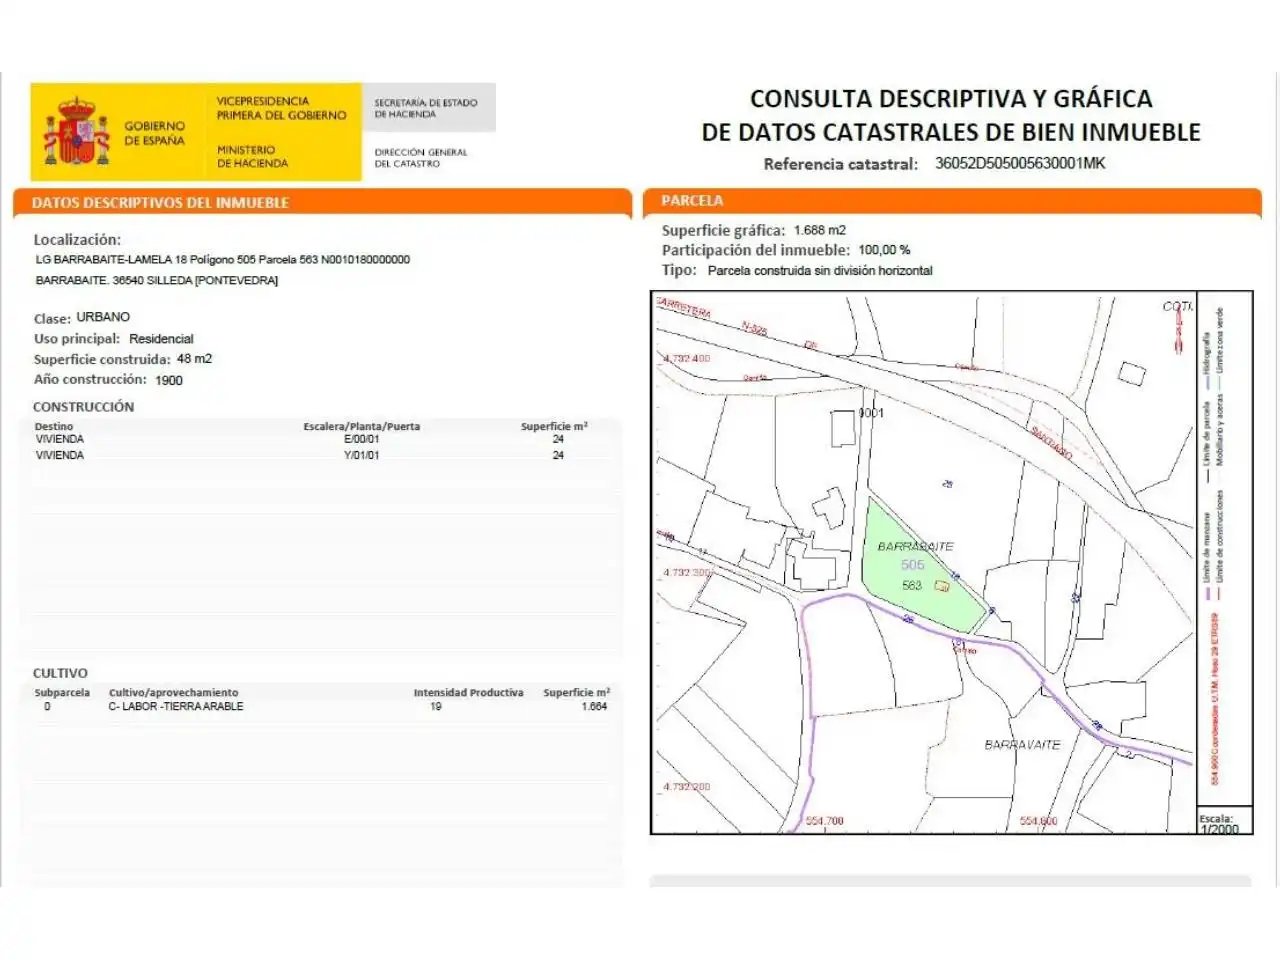Click the construction year '1900'
The width and height of the screenshot is (1280, 960).
tap(169, 380)
